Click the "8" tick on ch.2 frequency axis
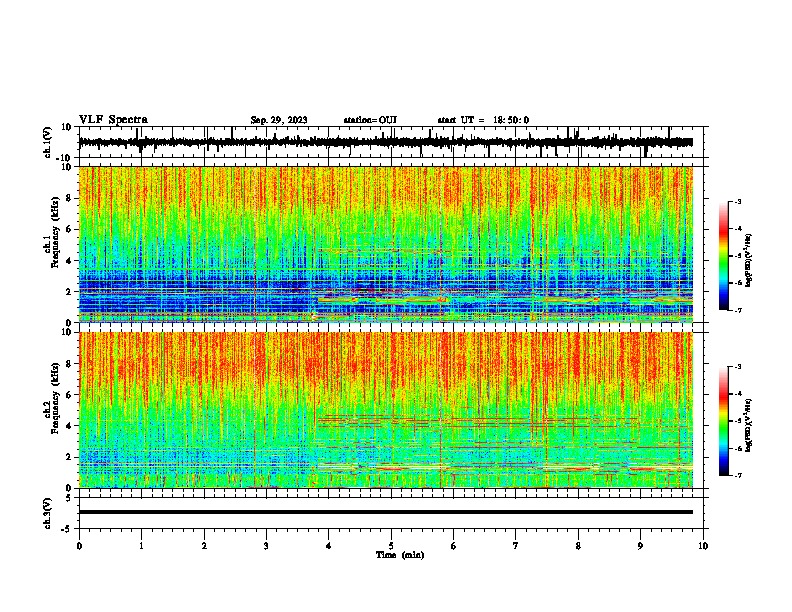The height and width of the screenshot is (612, 792). point(70,364)
